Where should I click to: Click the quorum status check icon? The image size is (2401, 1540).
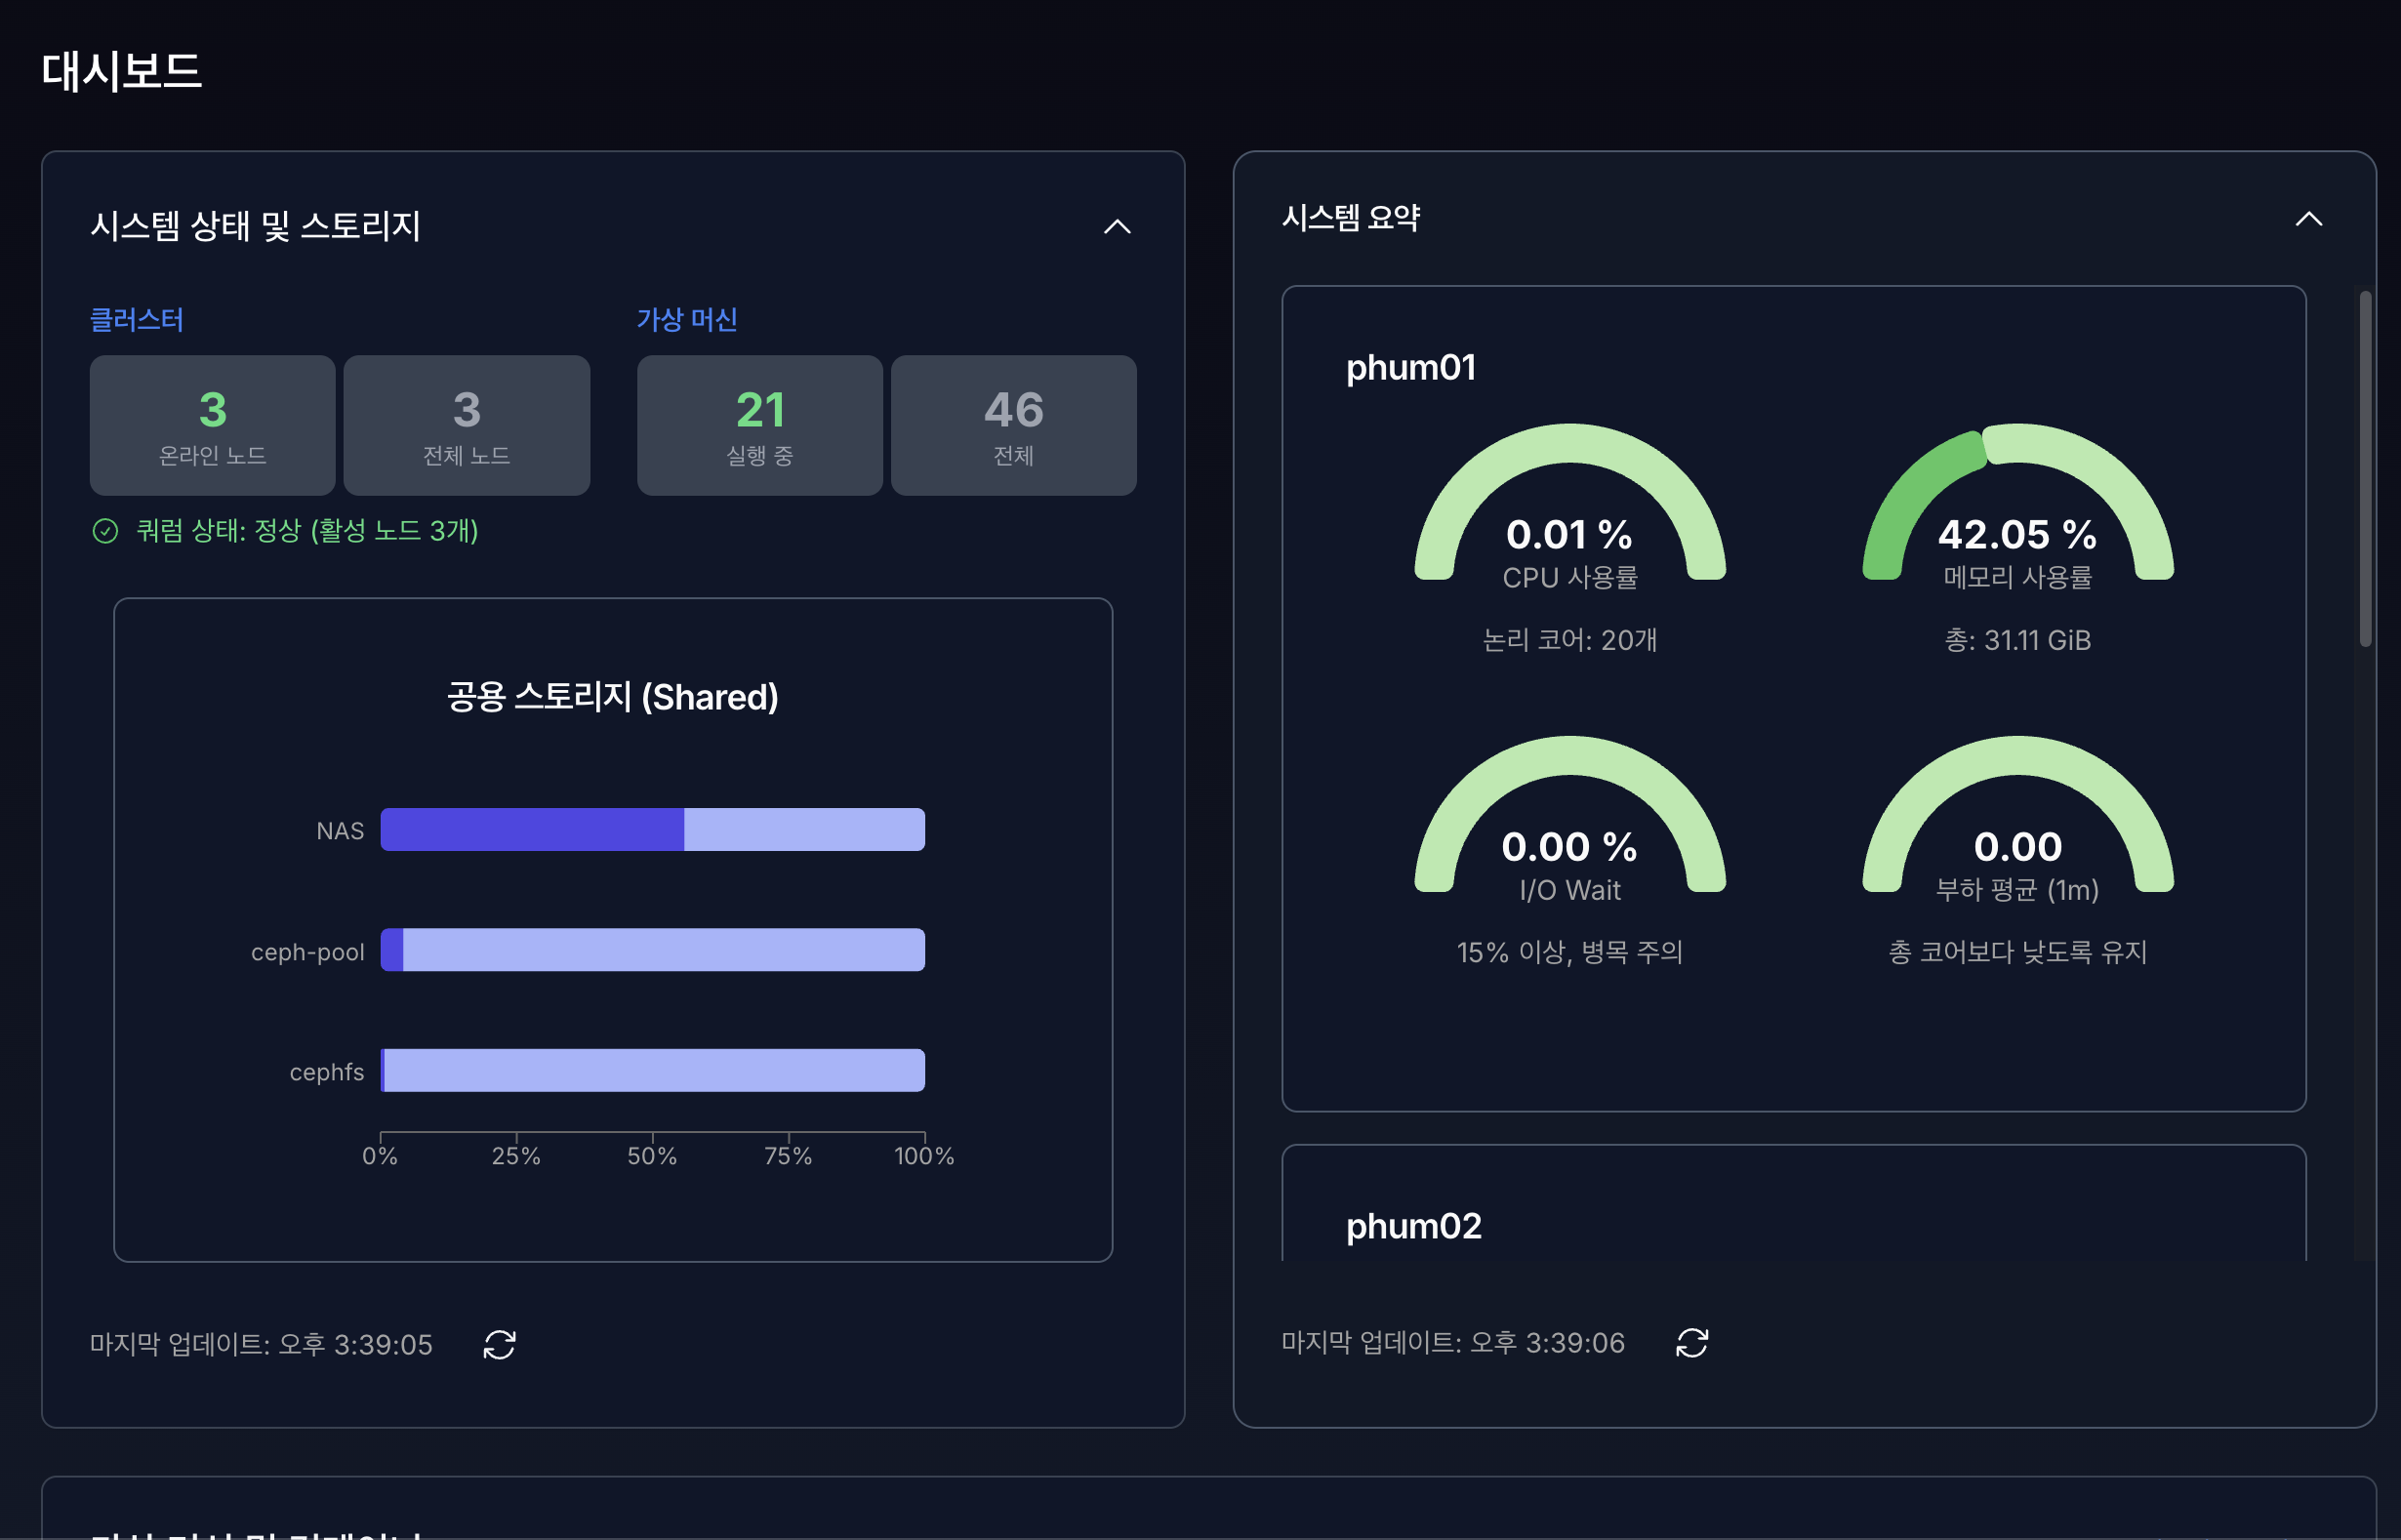tap(105, 530)
